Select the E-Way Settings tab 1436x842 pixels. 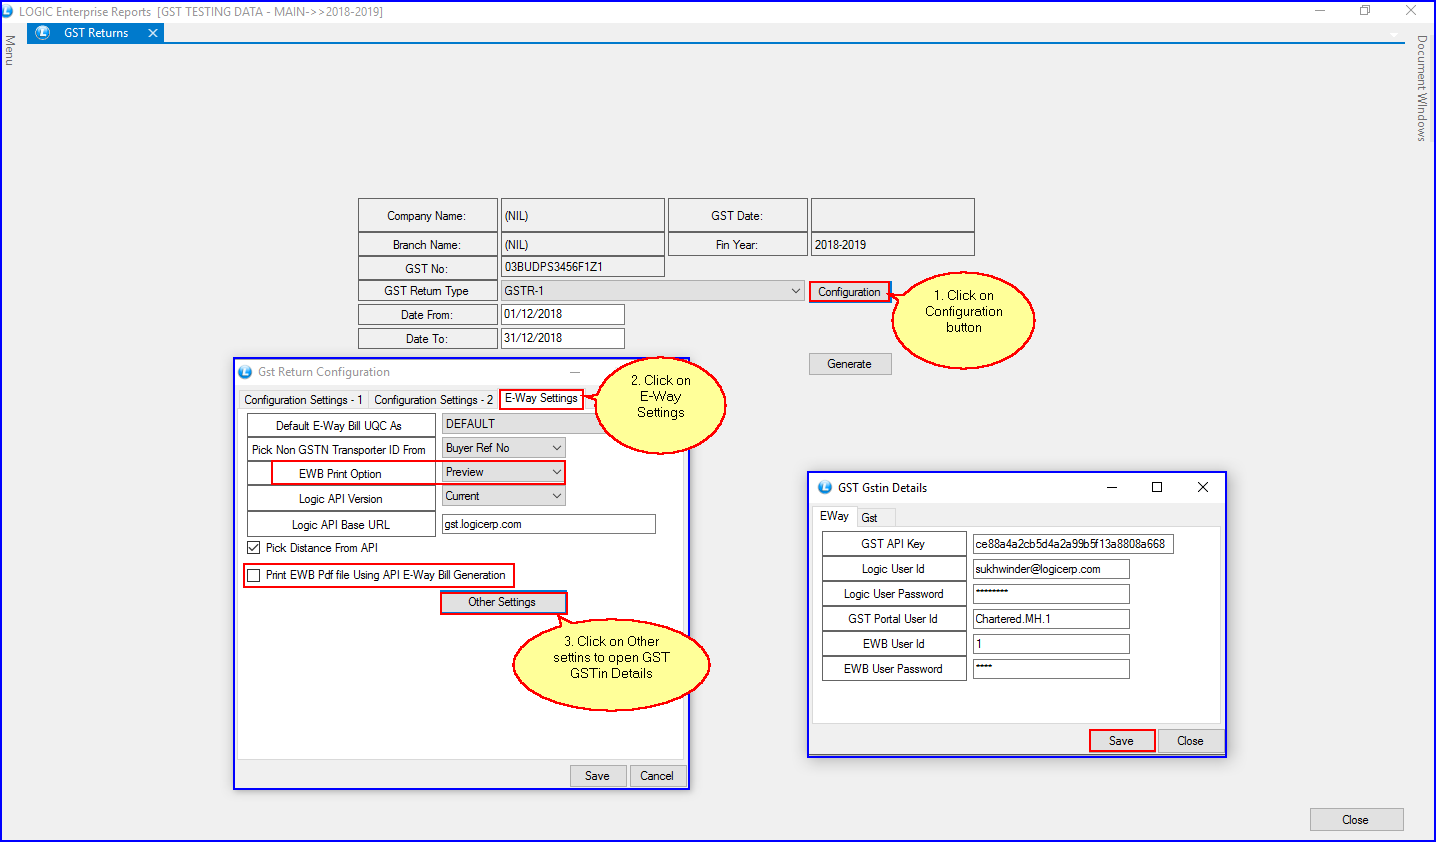click(x=541, y=398)
